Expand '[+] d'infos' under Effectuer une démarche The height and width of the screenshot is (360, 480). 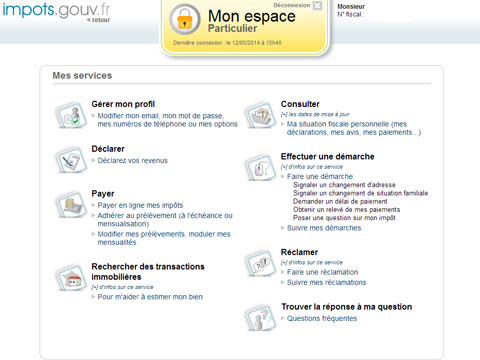pos(312,167)
